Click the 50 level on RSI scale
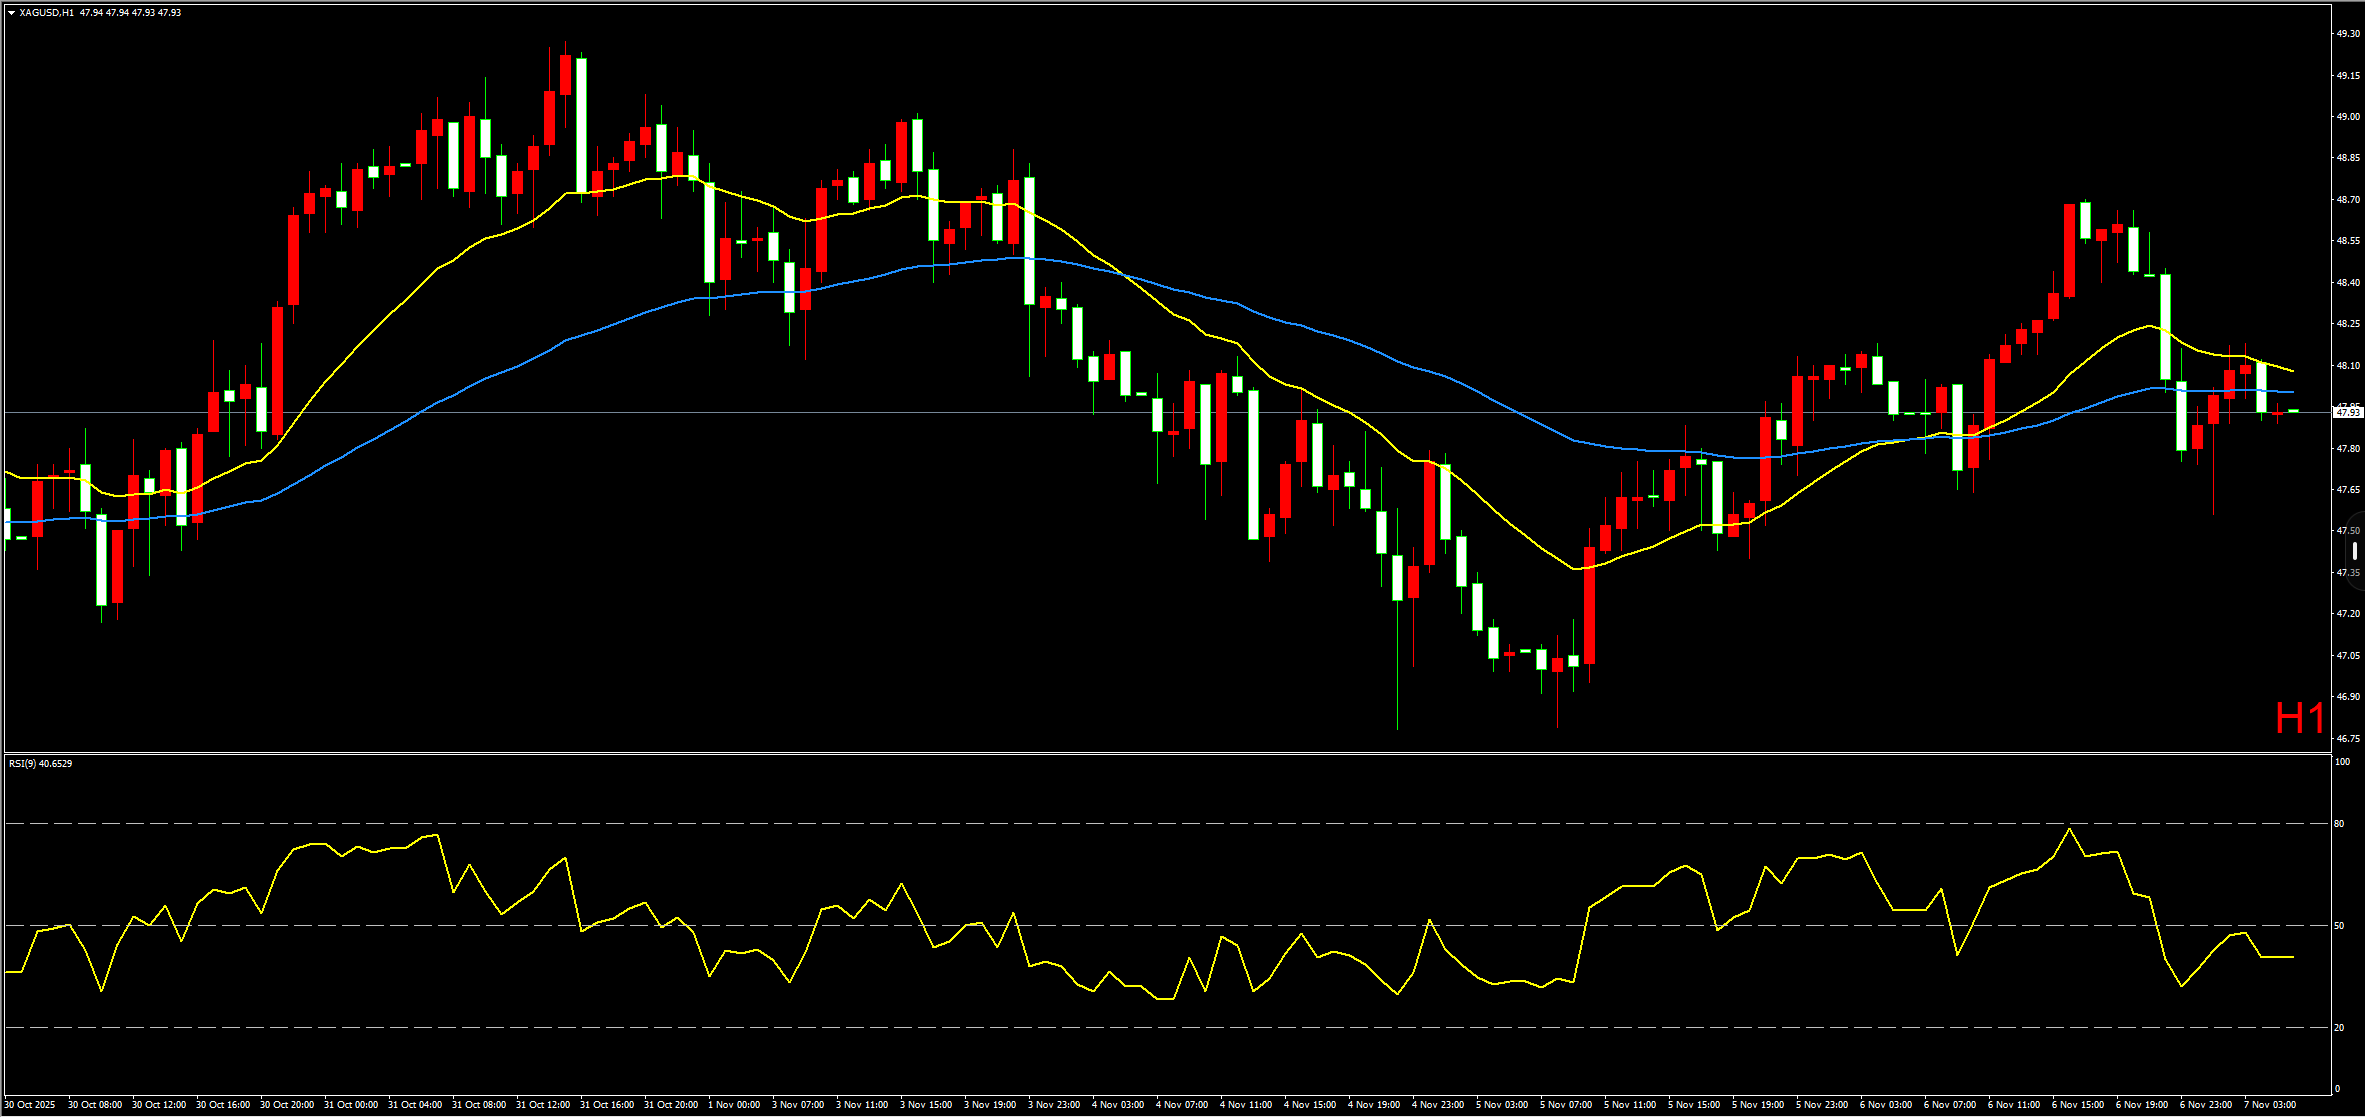This screenshot has height=1118, width=2365. [x=2339, y=926]
